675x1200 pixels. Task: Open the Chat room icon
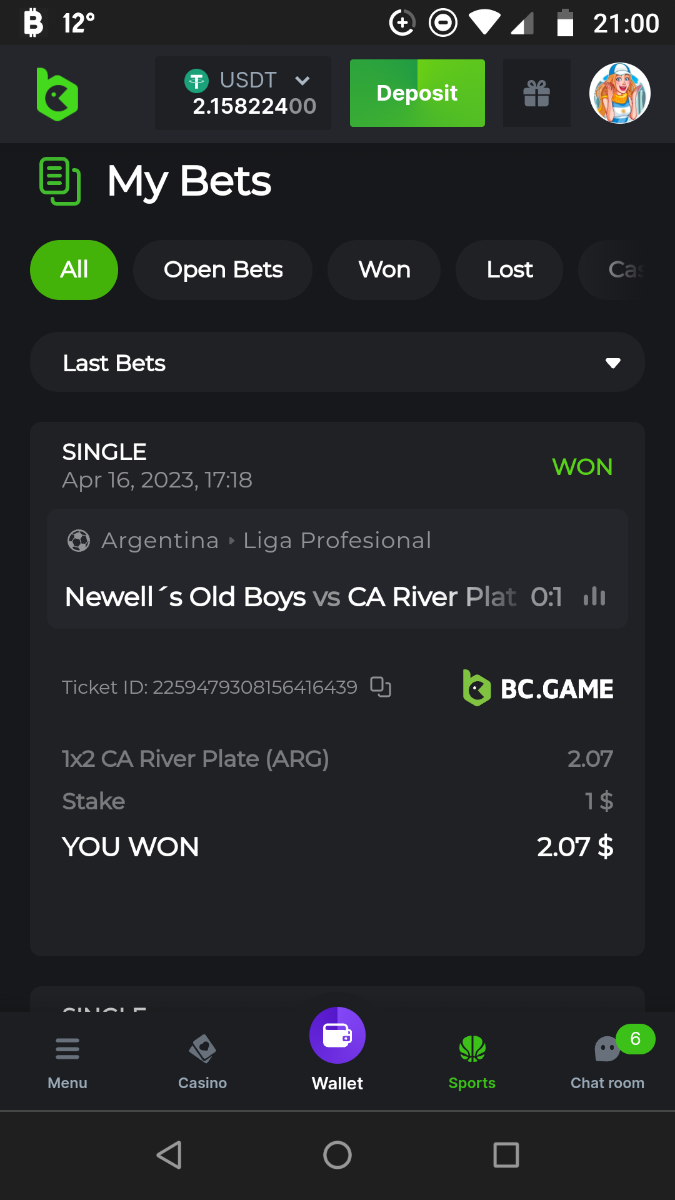pos(607,1050)
